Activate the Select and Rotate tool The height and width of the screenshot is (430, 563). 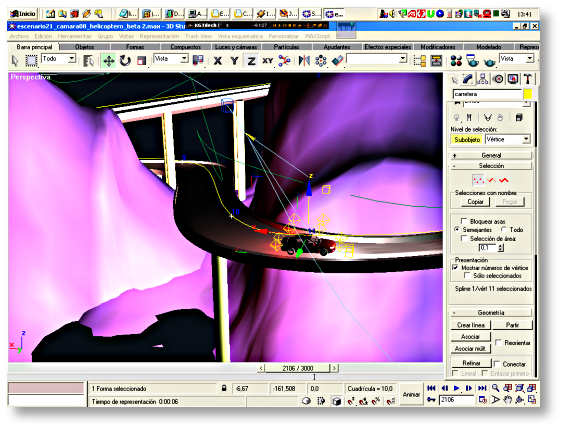pos(125,60)
